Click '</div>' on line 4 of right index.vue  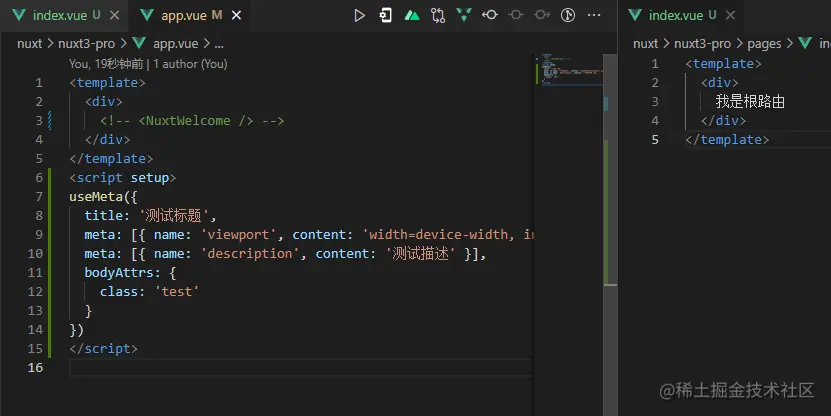point(723,121)
